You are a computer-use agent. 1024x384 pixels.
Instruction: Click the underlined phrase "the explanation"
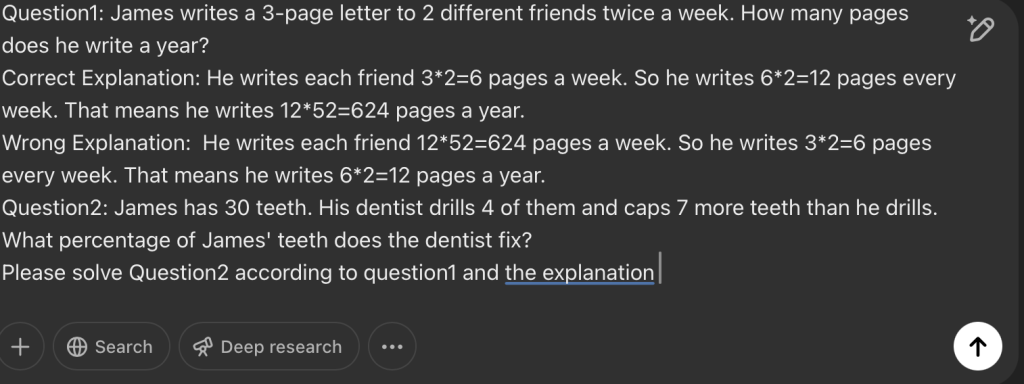coord(579,273)
